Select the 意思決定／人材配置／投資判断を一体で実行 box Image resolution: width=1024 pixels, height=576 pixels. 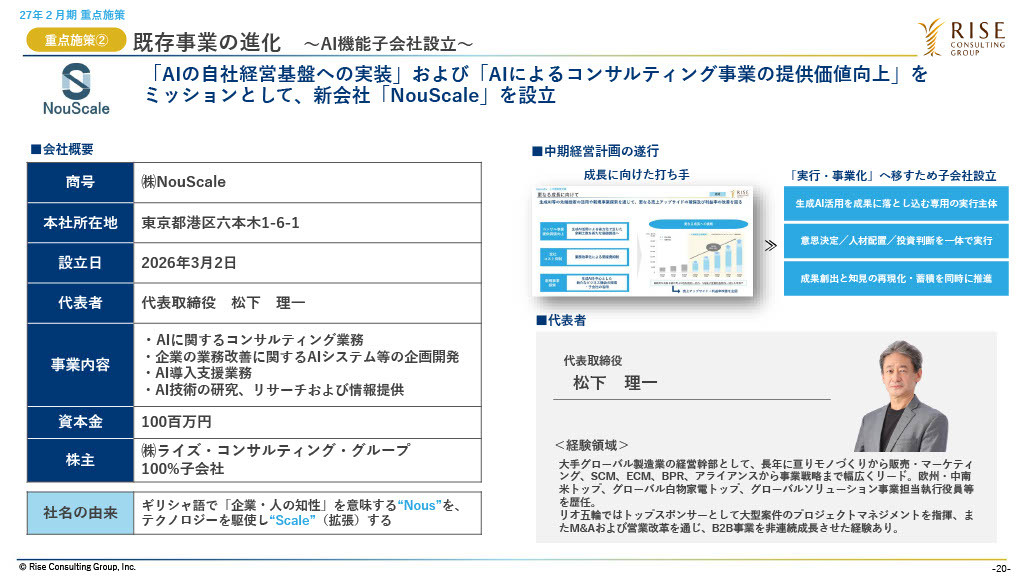(x=896, y=240)
